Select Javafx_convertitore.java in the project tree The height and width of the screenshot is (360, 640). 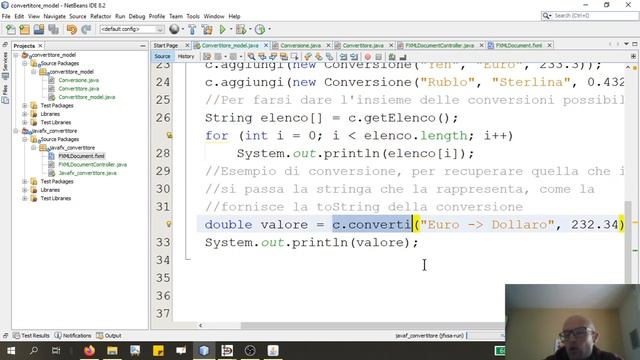pos(87,173)
